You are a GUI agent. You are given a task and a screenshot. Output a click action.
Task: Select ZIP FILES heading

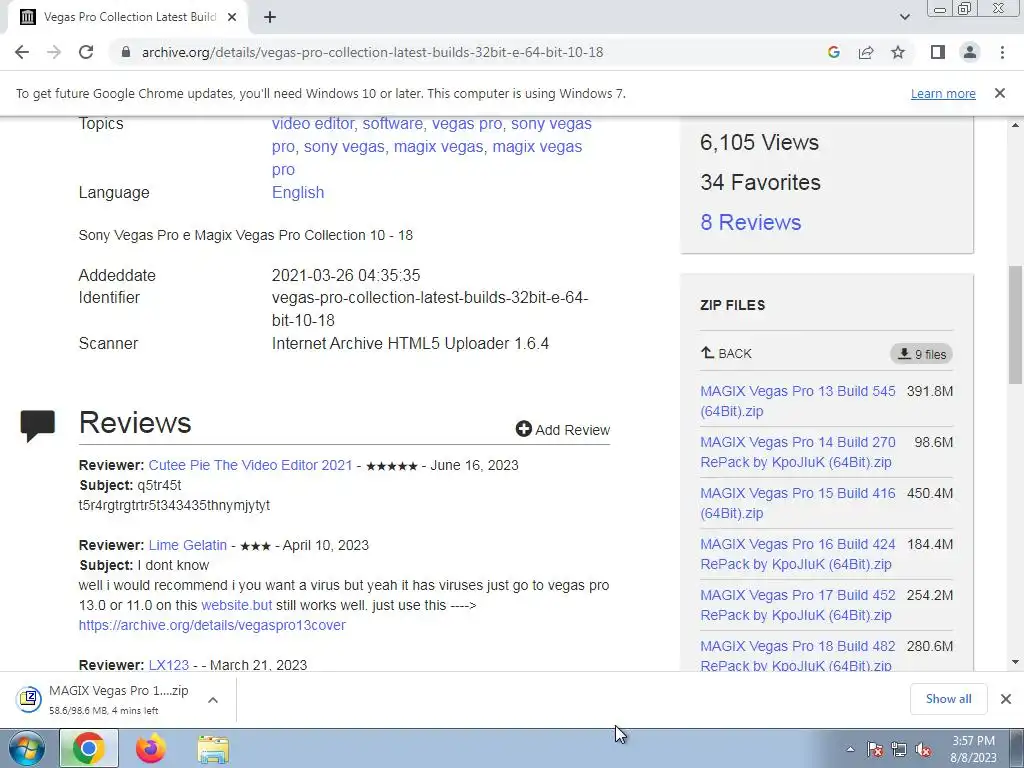[733, 305]
